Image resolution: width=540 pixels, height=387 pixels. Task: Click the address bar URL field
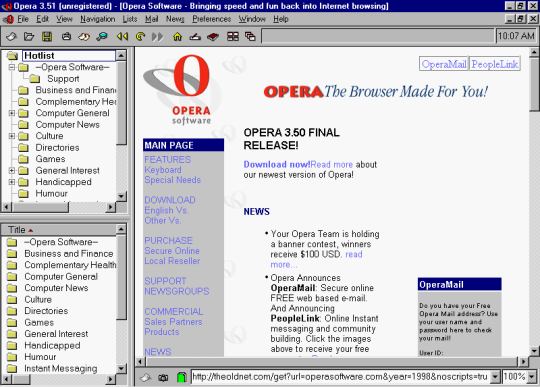(340, 377)
